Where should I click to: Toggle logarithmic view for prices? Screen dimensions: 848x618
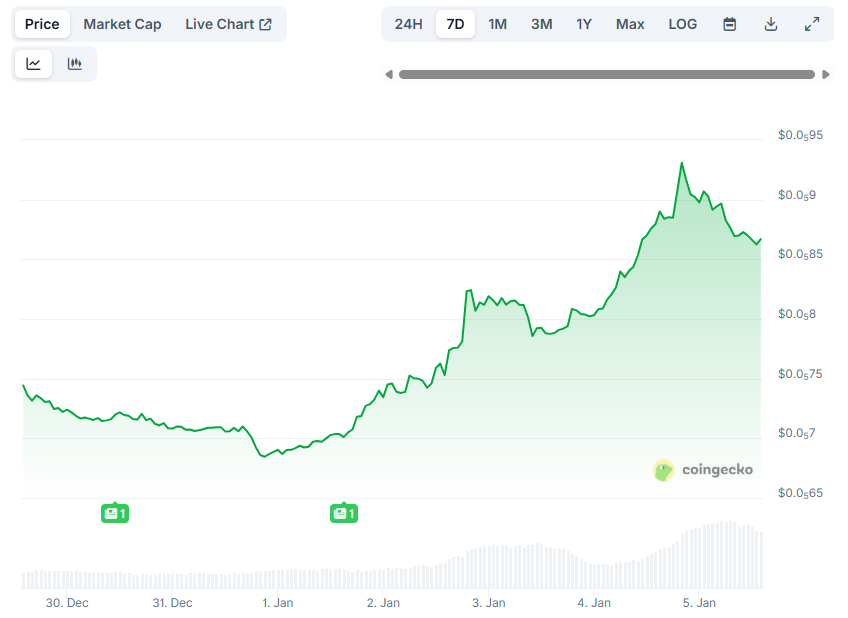682,23
